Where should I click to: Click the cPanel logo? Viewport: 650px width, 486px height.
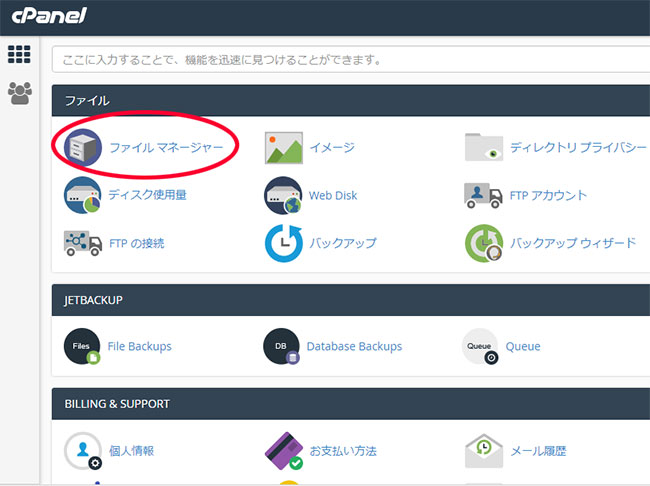coord(49,16)
